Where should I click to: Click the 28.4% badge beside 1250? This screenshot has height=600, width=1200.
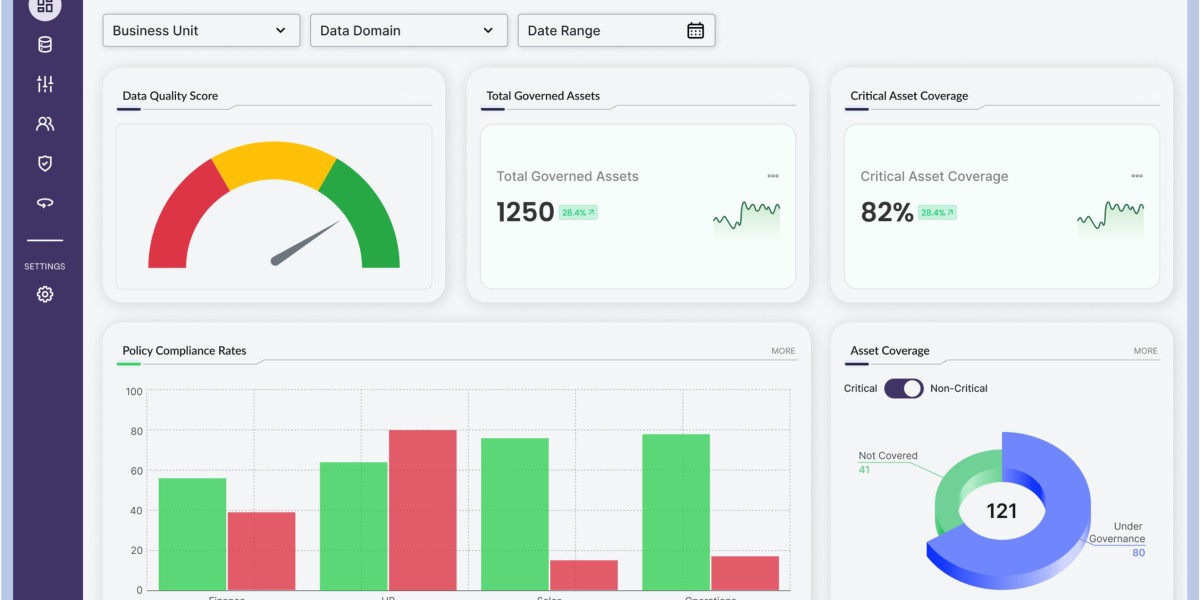coord(578,213)
